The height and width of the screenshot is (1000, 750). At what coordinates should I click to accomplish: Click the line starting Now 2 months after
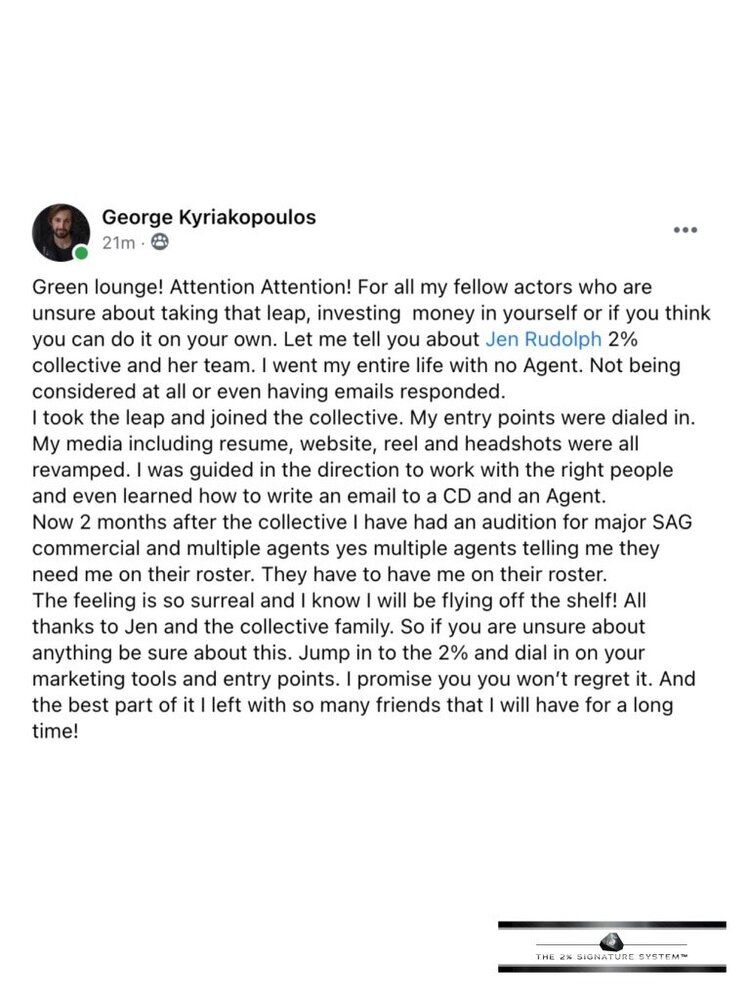tap(362, 522)
